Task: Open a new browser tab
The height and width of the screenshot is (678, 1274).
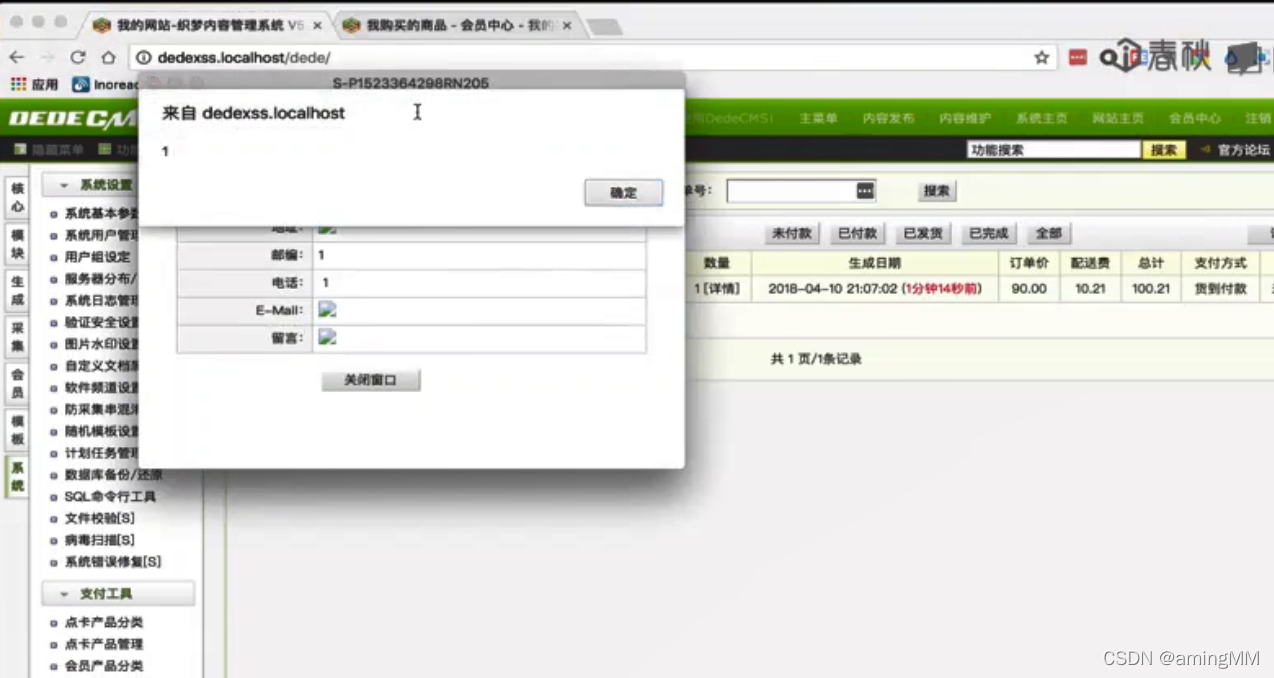Action: coord(604,26)
